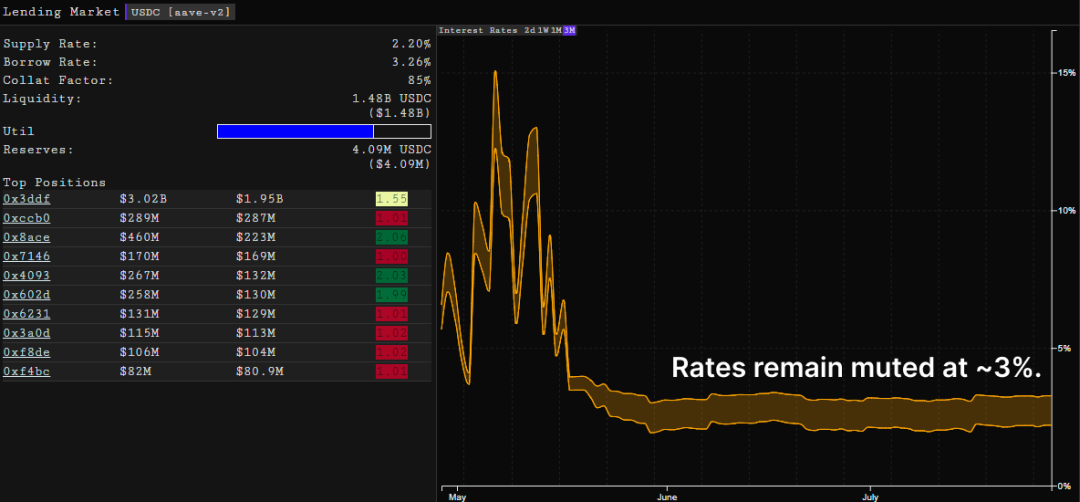Select the 3M chart range
1080x502 pixels.
pos(569,30)
